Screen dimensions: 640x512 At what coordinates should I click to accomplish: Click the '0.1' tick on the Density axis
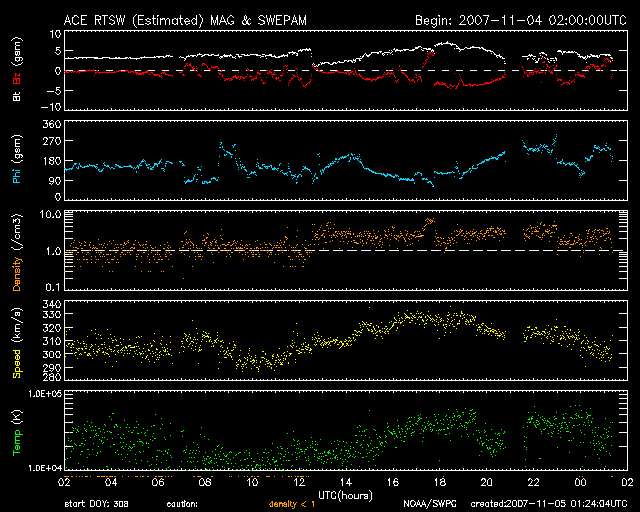click(x=53, y=287)
